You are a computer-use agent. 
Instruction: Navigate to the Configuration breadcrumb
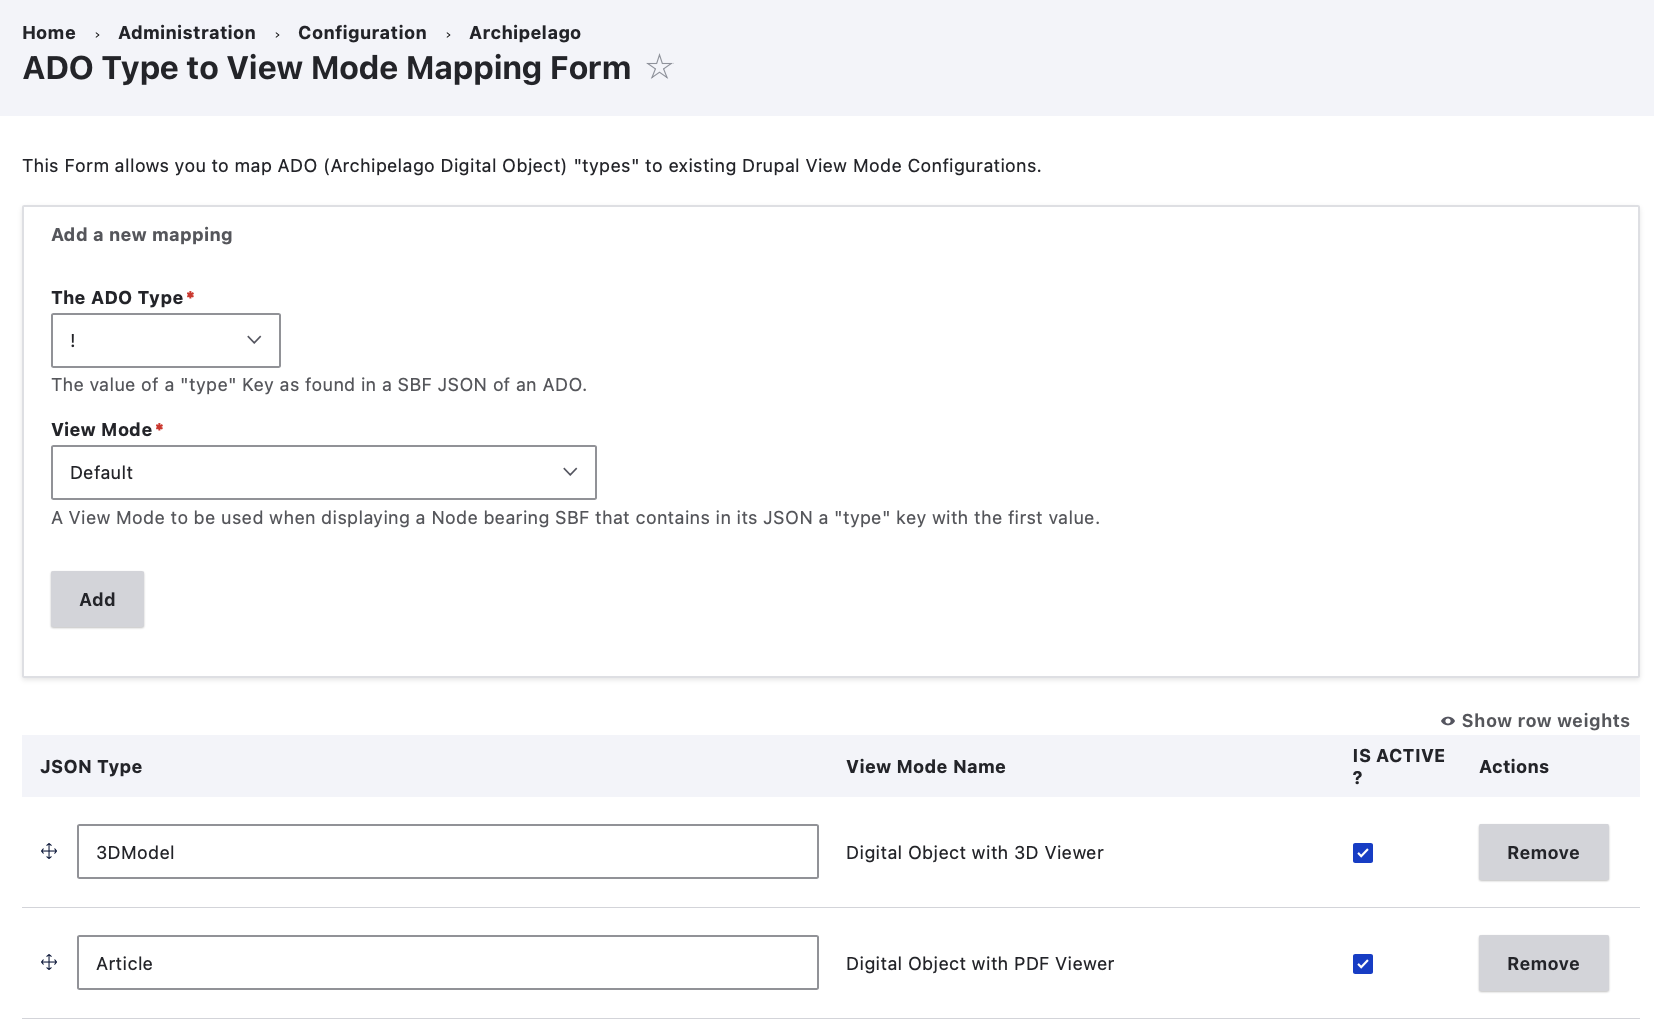(362, 33)
